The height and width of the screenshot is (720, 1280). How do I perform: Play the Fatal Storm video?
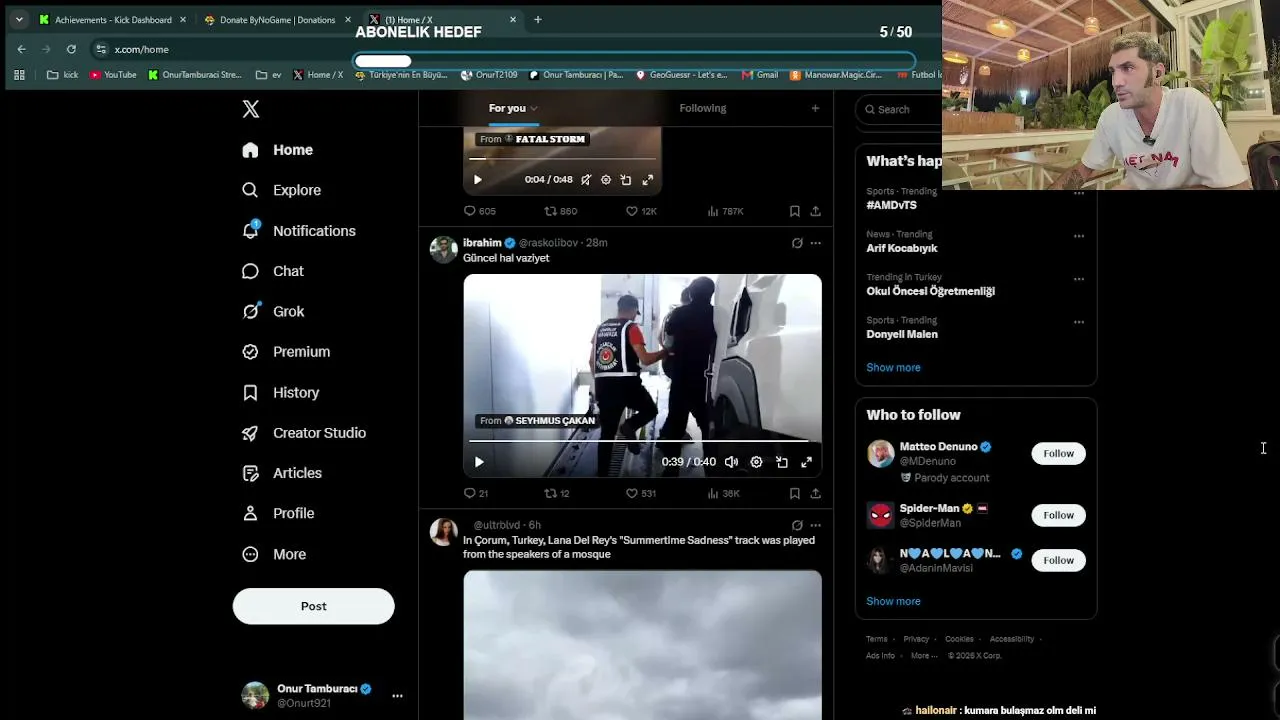(x=477, y=180)
